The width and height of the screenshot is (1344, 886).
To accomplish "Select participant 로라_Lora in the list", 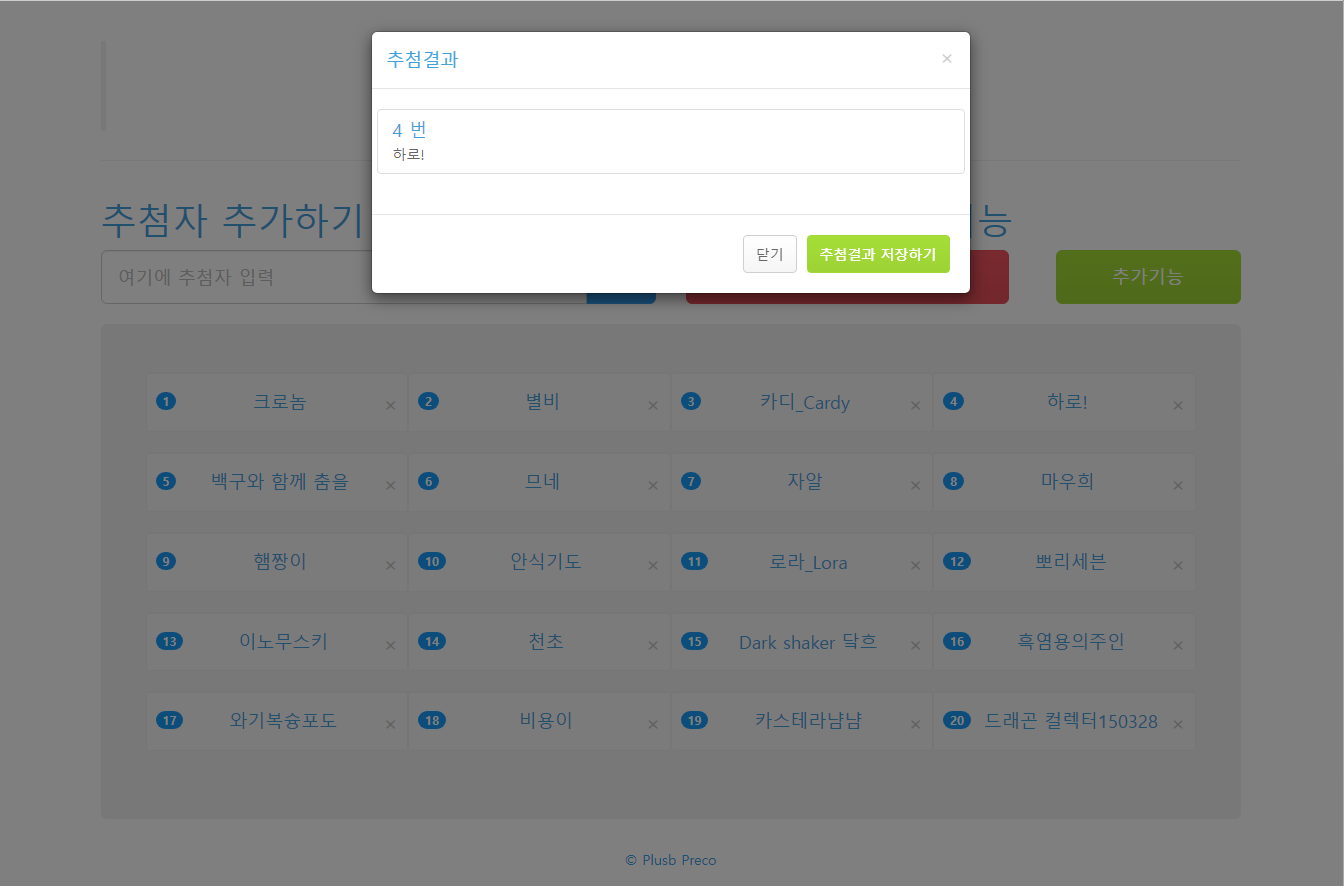I will pos(808,562).
